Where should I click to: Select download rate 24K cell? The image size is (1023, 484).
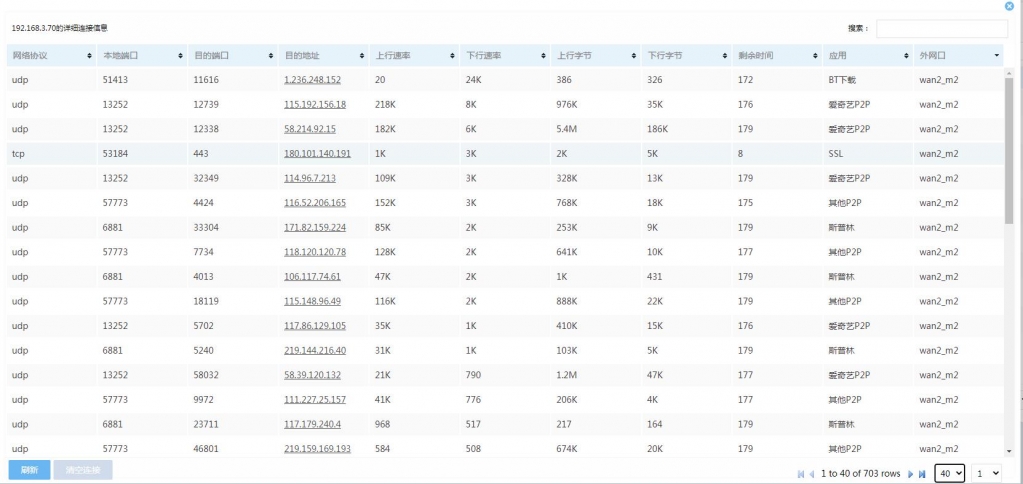coord(504,80)
